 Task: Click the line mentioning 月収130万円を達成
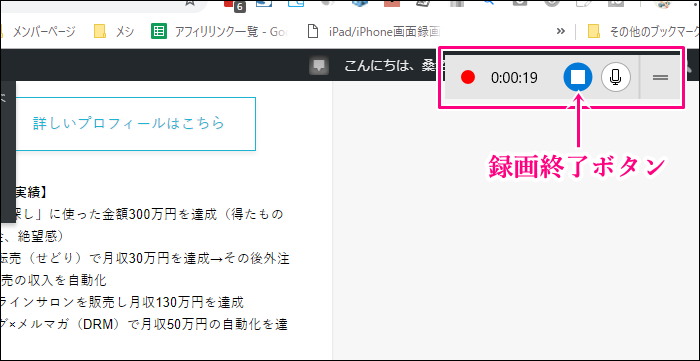(x=122, y=303)
